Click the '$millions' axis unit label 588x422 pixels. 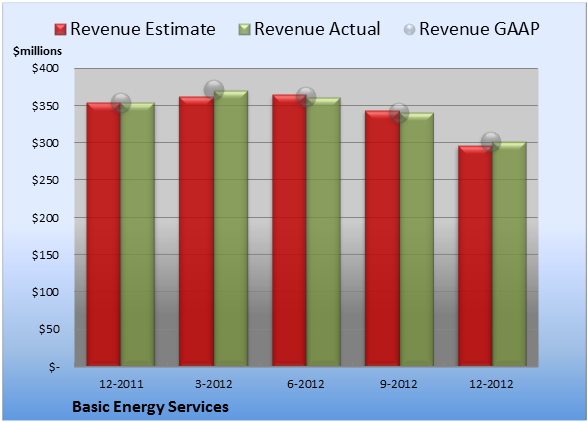(38, 51)
